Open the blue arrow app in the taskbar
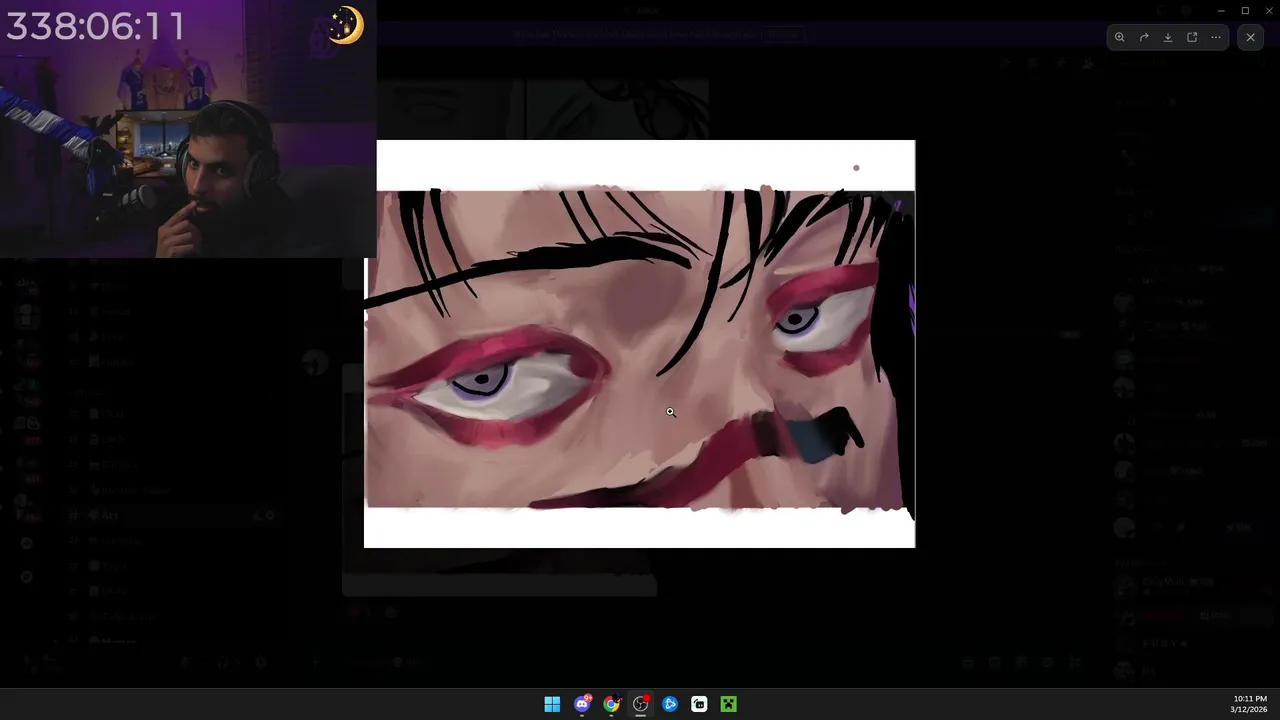The height and width of the screenshot is (720, 1280). coord(670,704)
